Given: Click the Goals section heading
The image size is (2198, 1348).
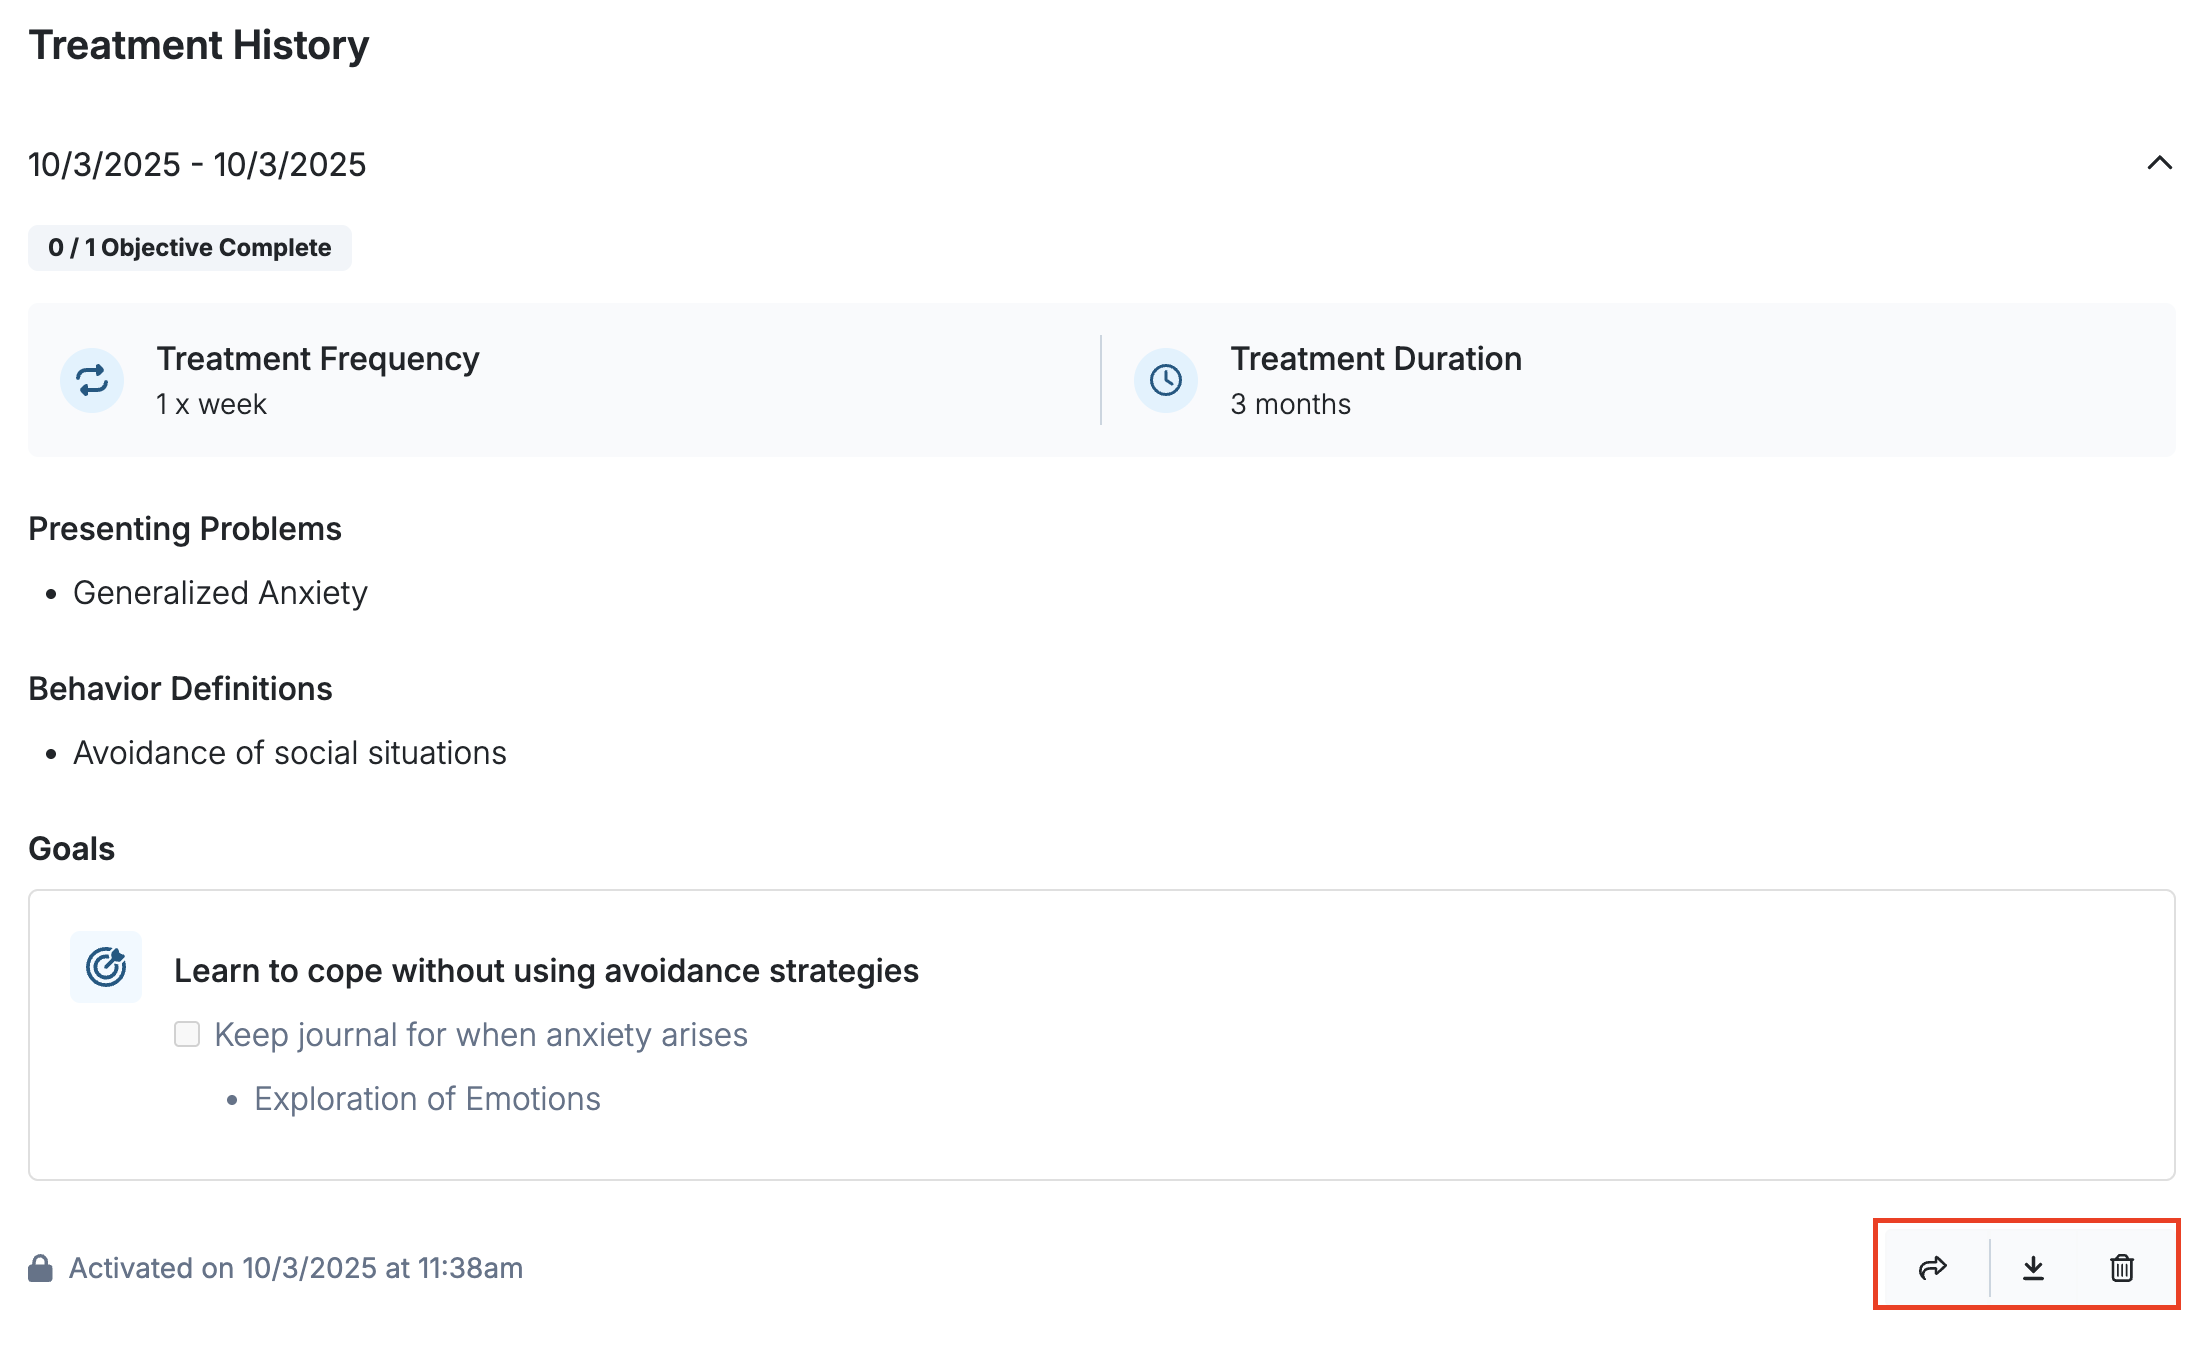Looking at the screenshot, I should tap(72, 849).
